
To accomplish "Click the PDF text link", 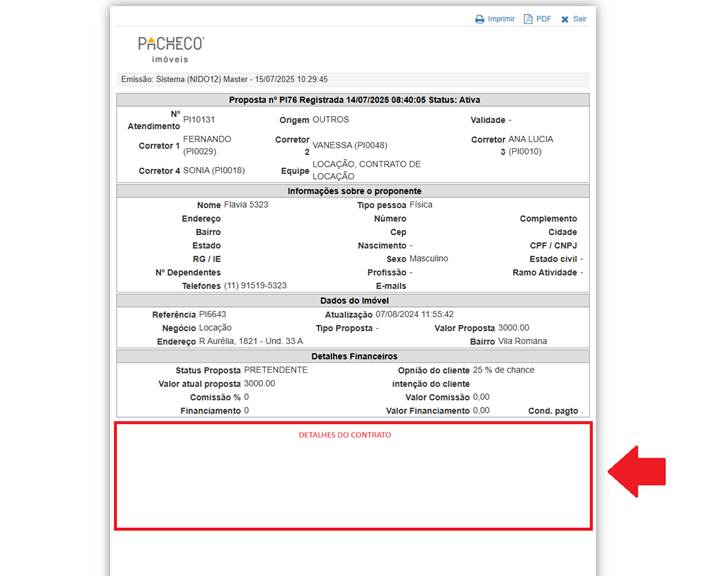I will (544, 19).
